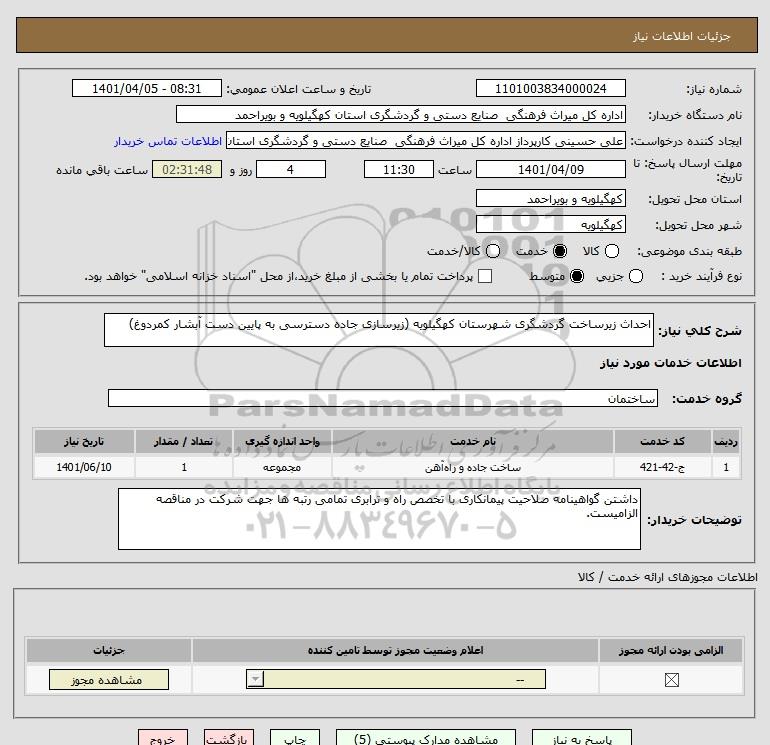Viewport: 770px width, 745px height.
Task: Click the پاسخ به نیاز button
Action: (582, 738)
